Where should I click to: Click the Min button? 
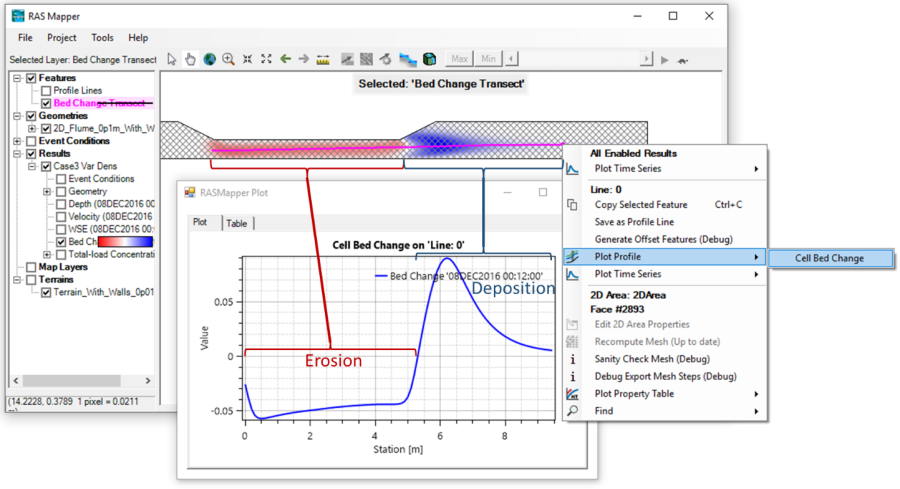coord(488,59)
